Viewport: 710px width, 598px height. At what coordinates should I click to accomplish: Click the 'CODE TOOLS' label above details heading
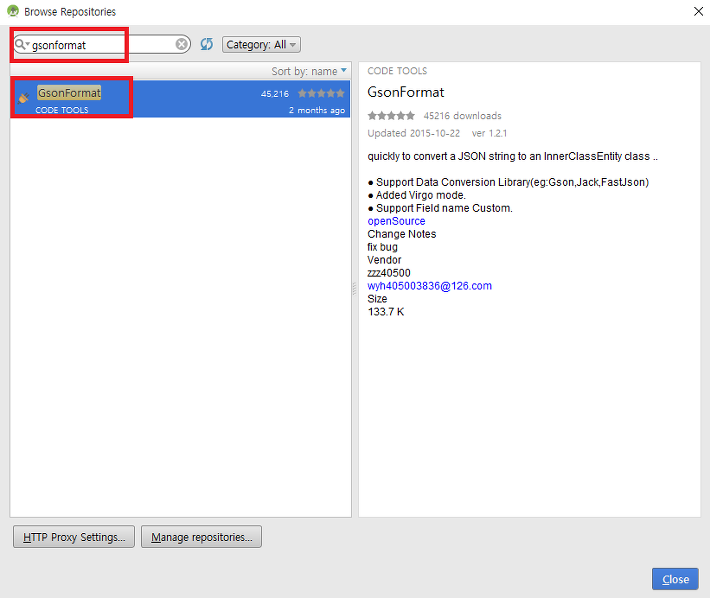tap(397, 71)
